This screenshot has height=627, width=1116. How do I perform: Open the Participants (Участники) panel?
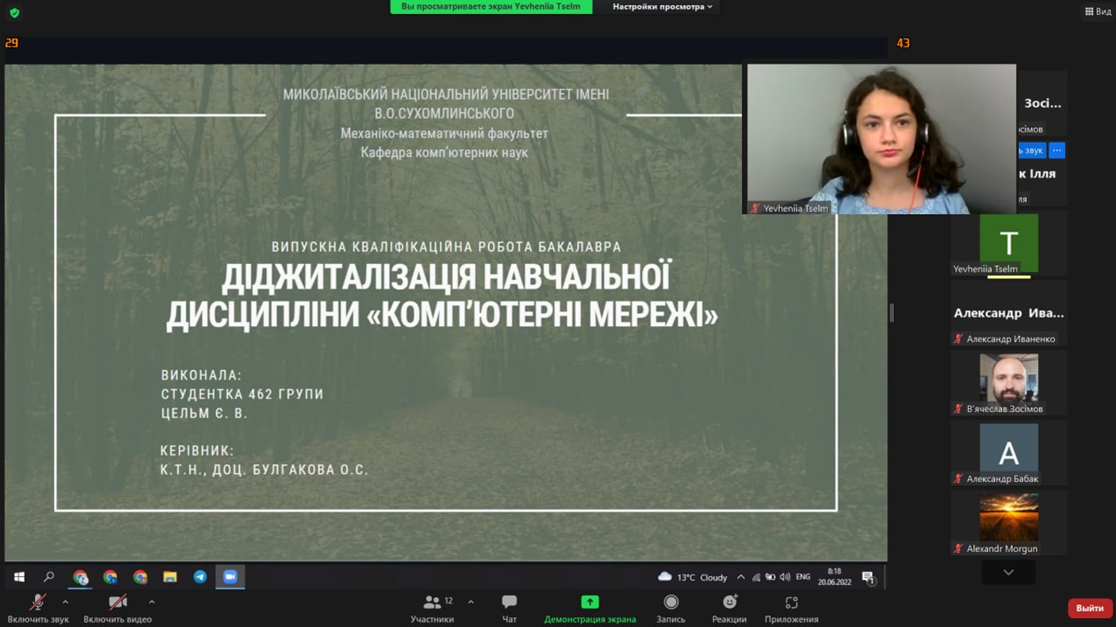(432, 603)
